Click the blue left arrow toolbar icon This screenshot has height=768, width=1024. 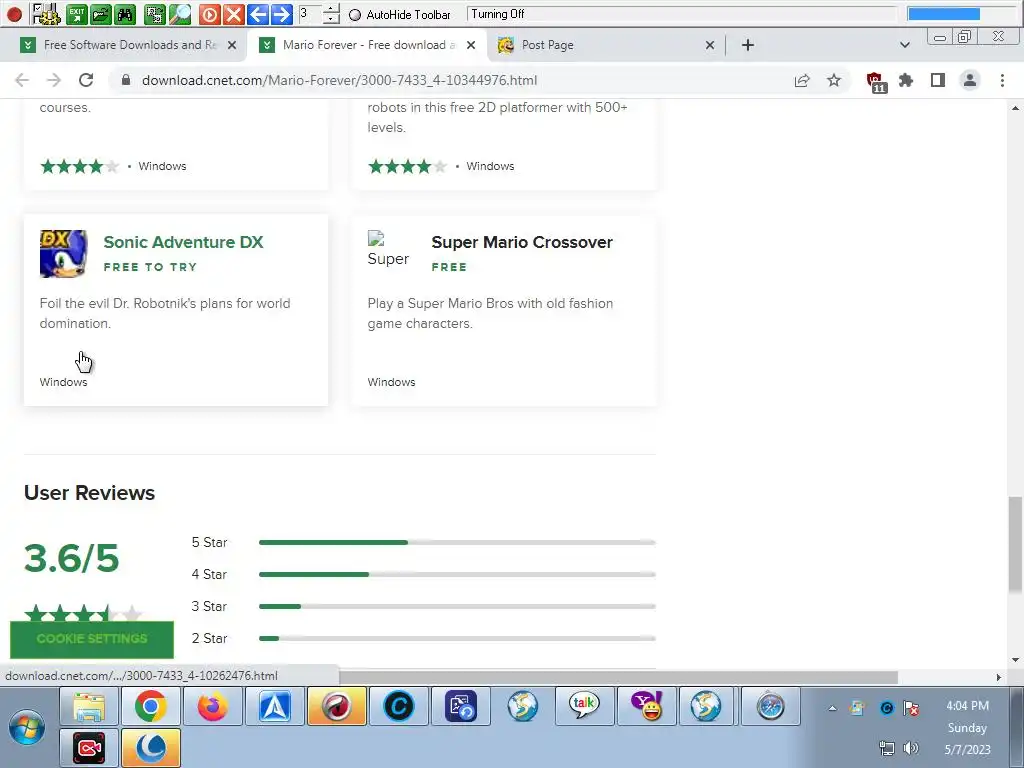click(x=257, y=14)
